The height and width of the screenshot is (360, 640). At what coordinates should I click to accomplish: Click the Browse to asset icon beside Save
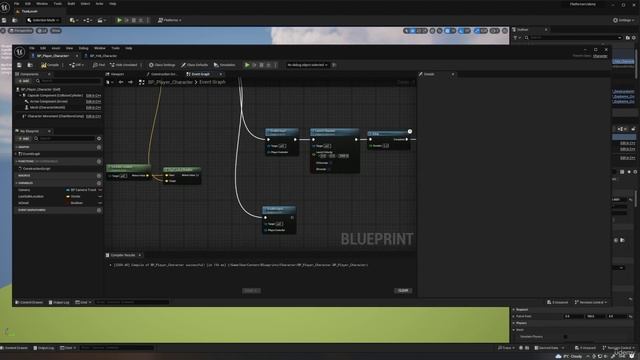coord(30,65)
